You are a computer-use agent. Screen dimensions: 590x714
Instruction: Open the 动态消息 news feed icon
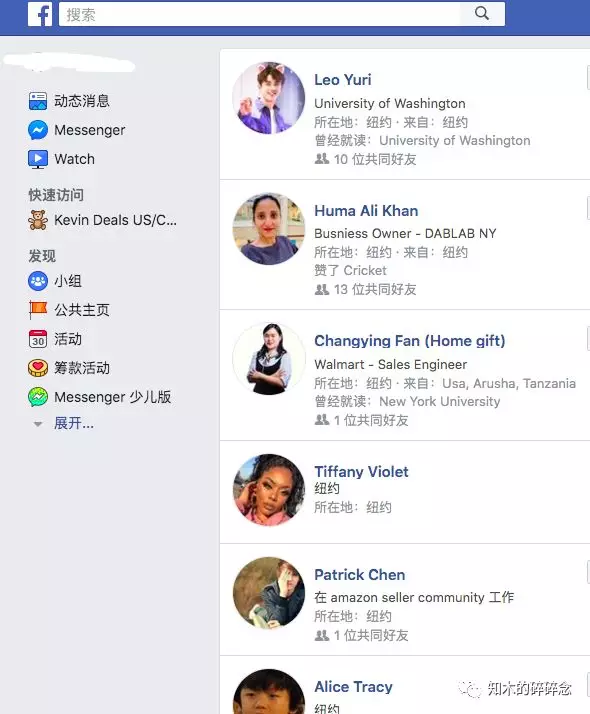click(38, 101)
